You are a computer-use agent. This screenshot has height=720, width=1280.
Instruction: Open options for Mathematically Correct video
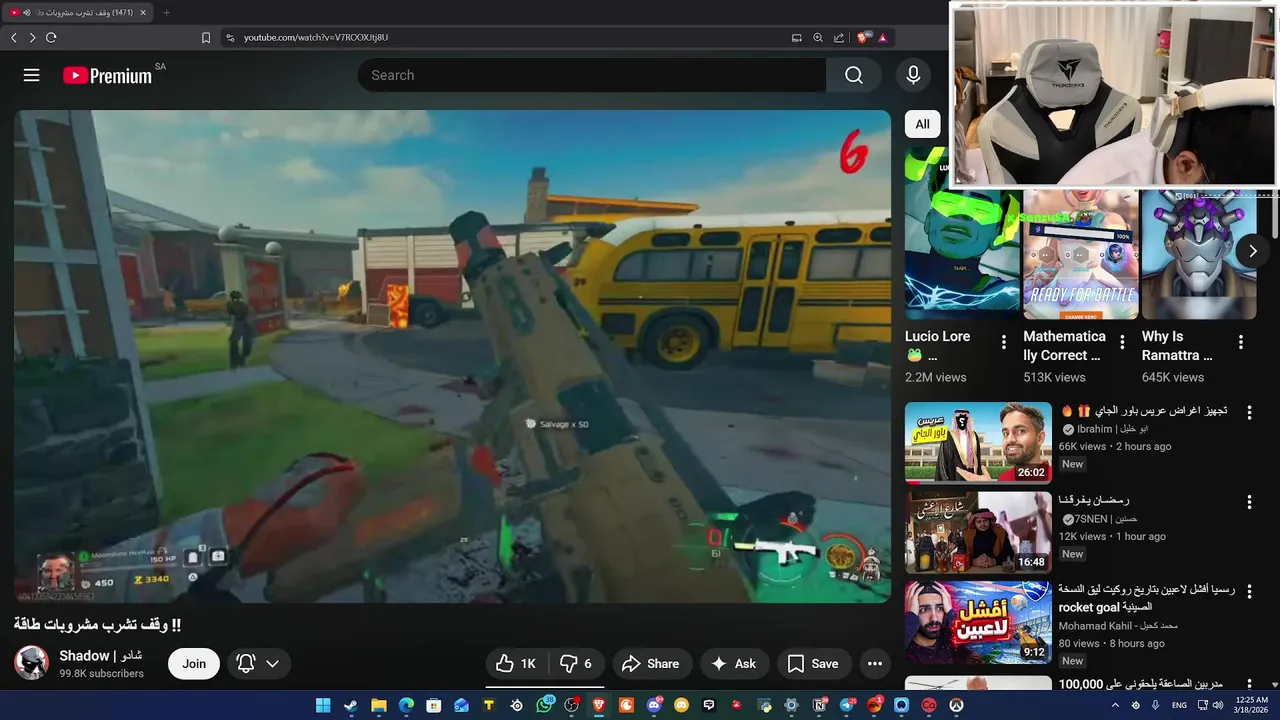click(x=1122, y=342)
